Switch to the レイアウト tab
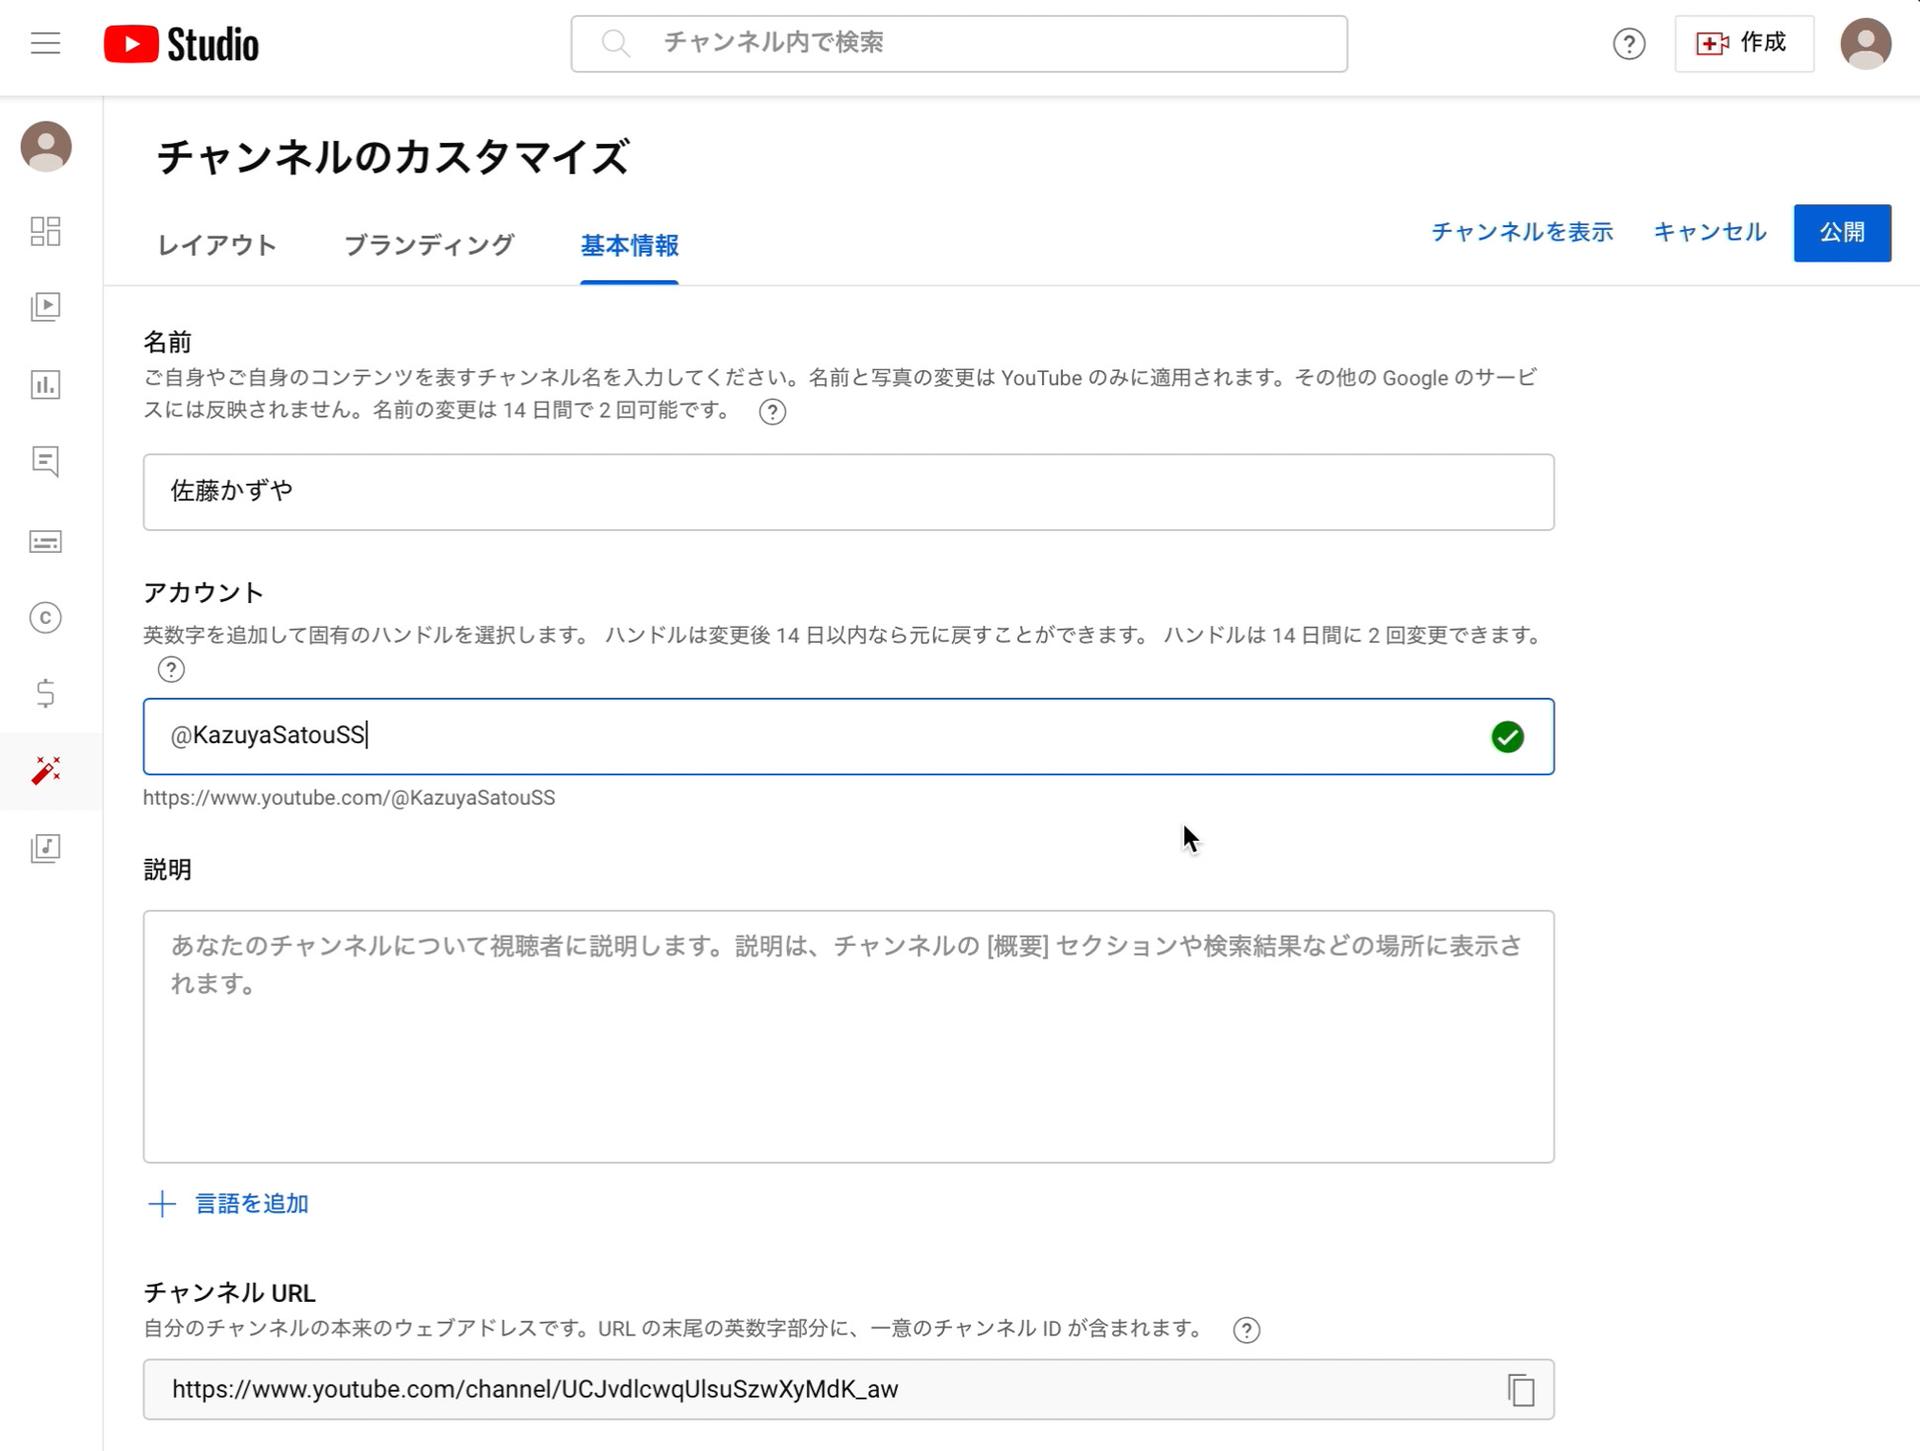 [216, 245]
